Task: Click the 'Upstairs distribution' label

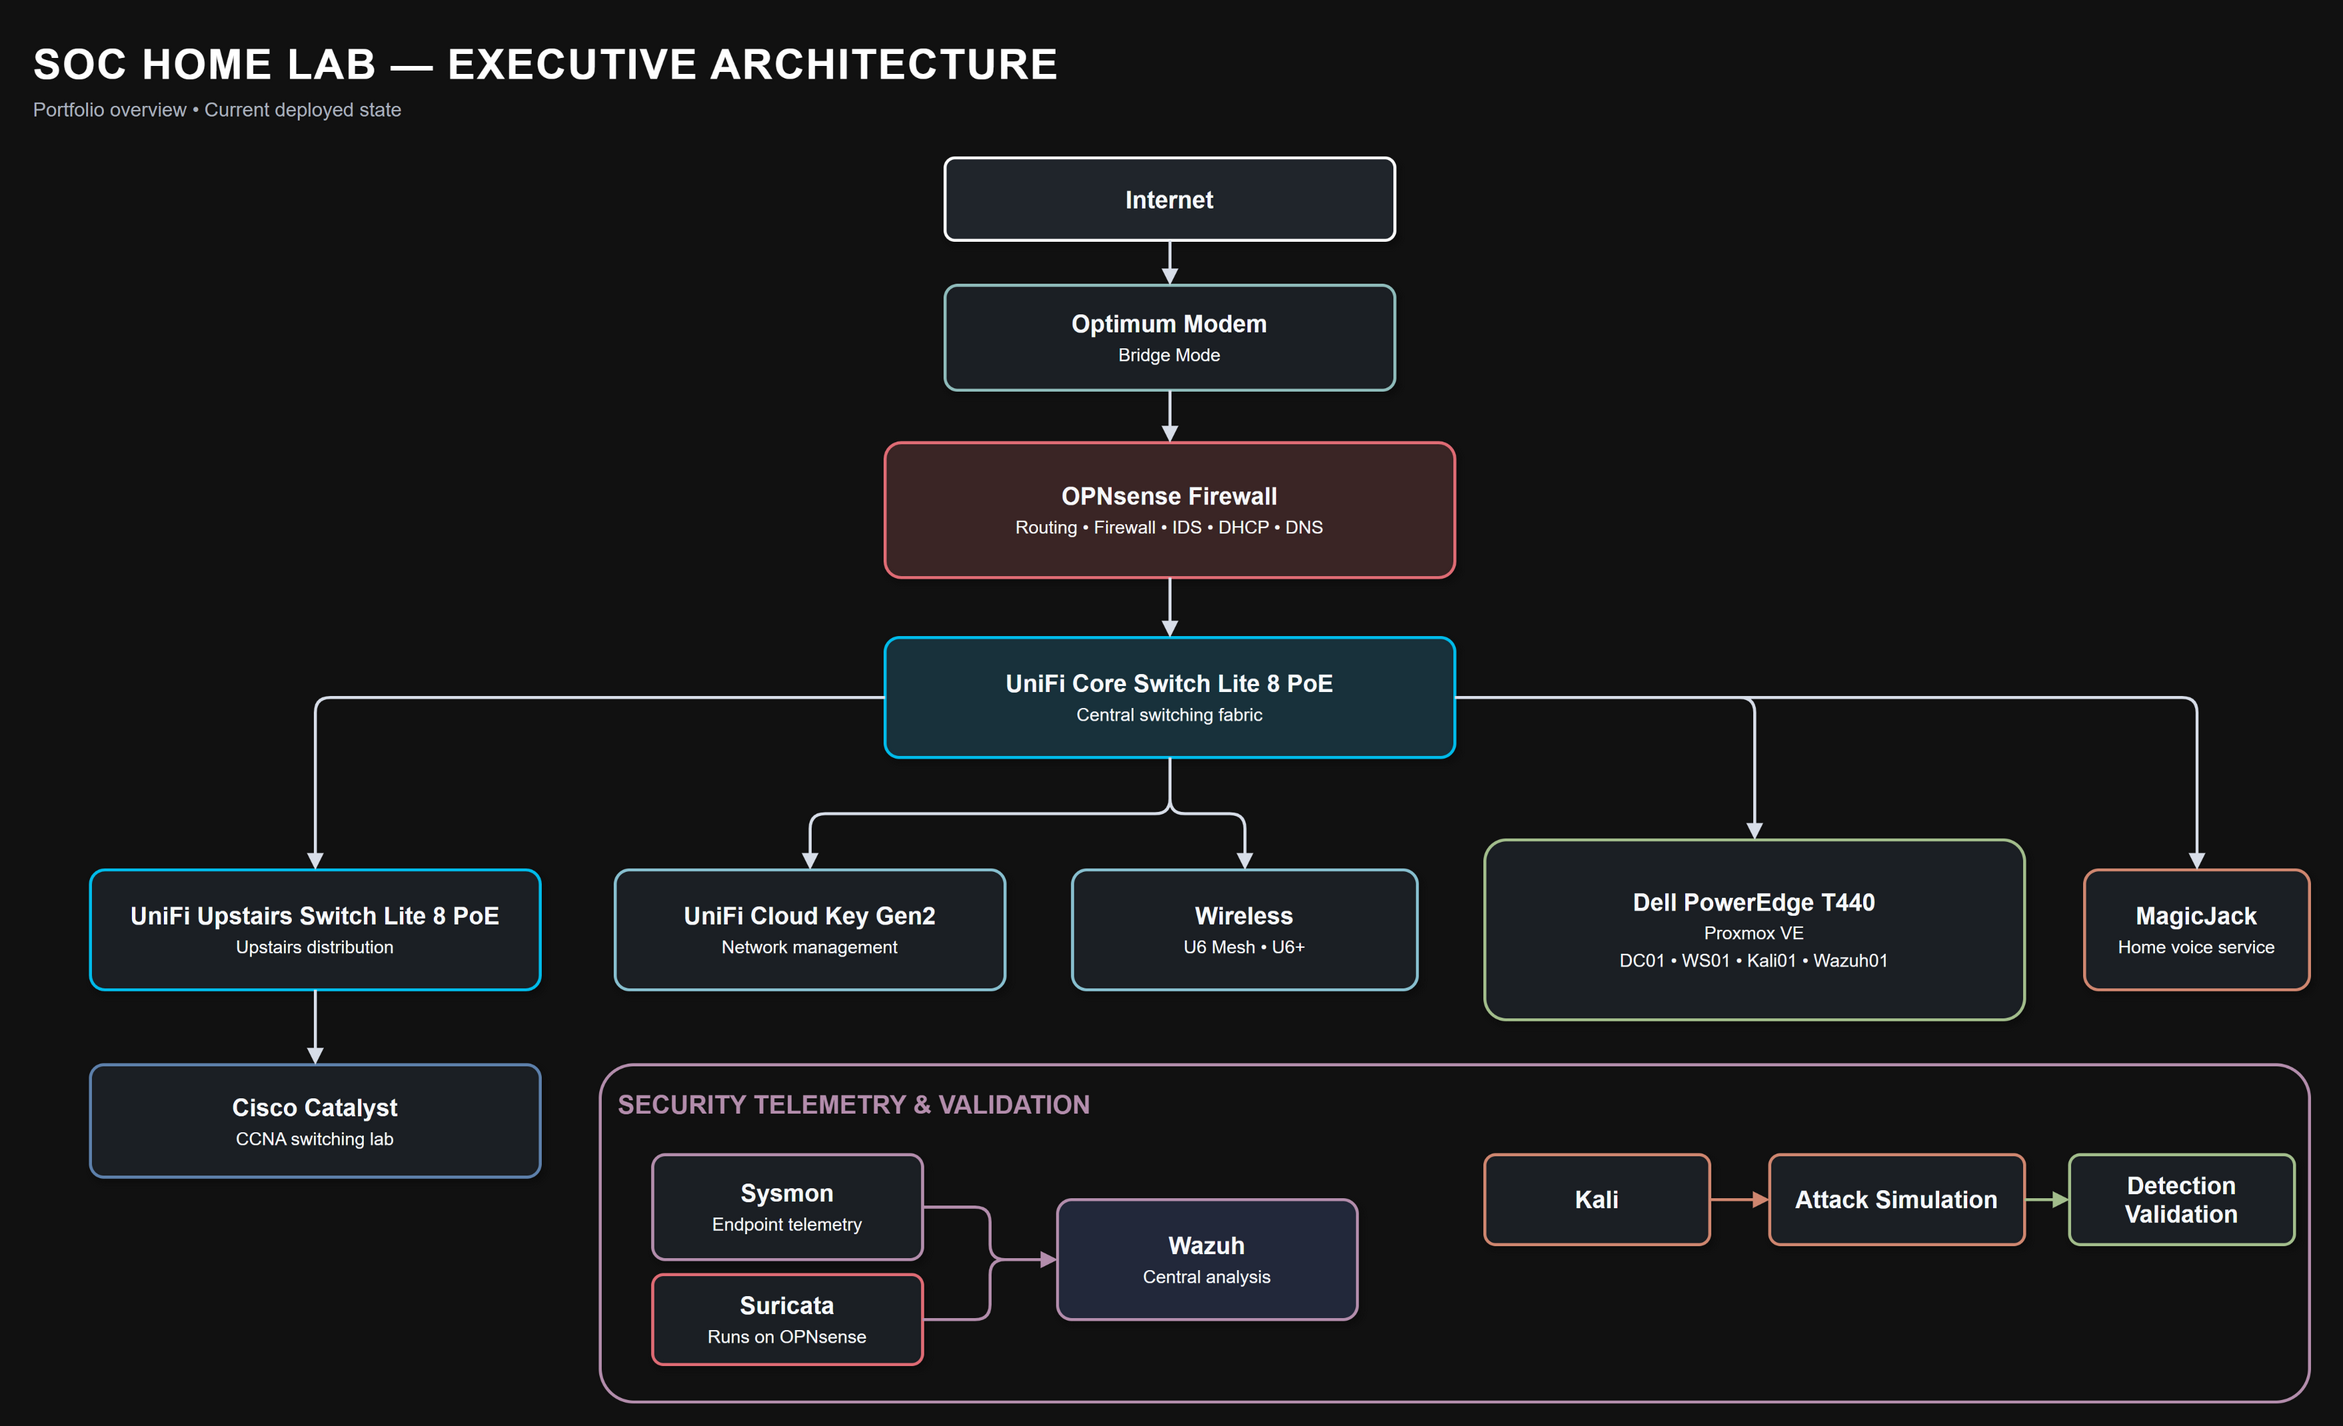Action: point(315,947)
